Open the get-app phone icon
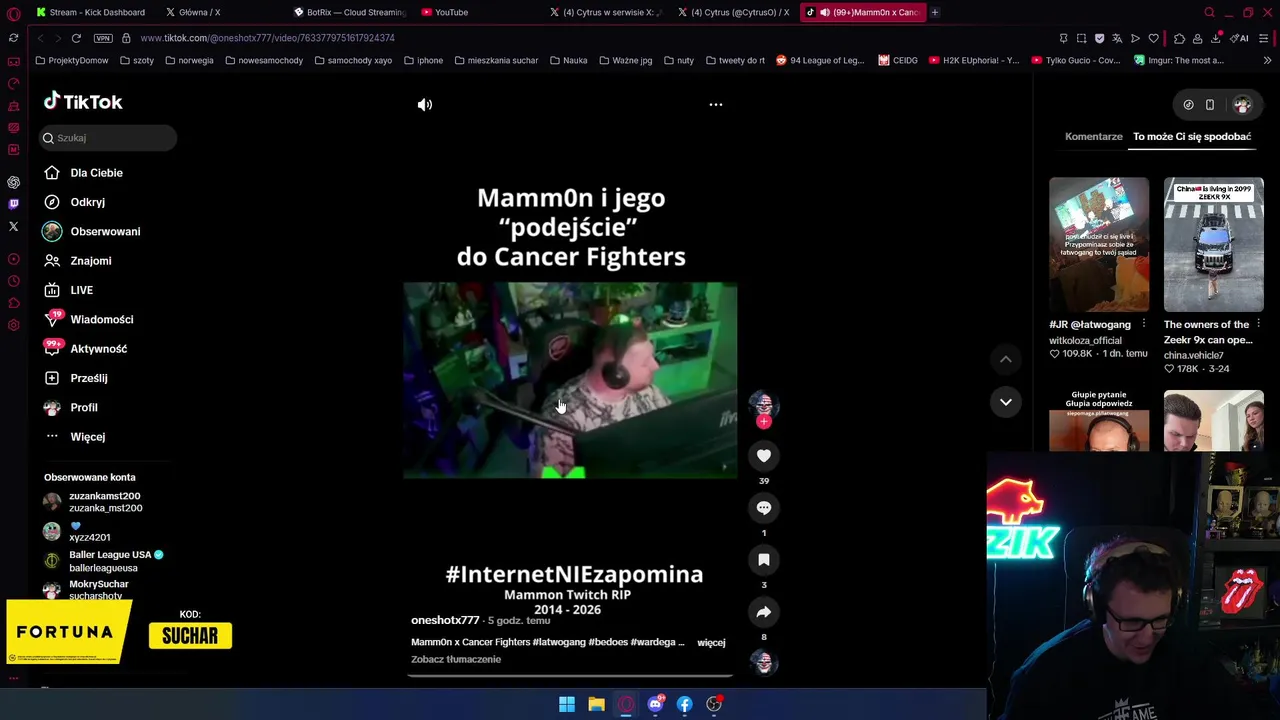 click(x=1210, y=104)
